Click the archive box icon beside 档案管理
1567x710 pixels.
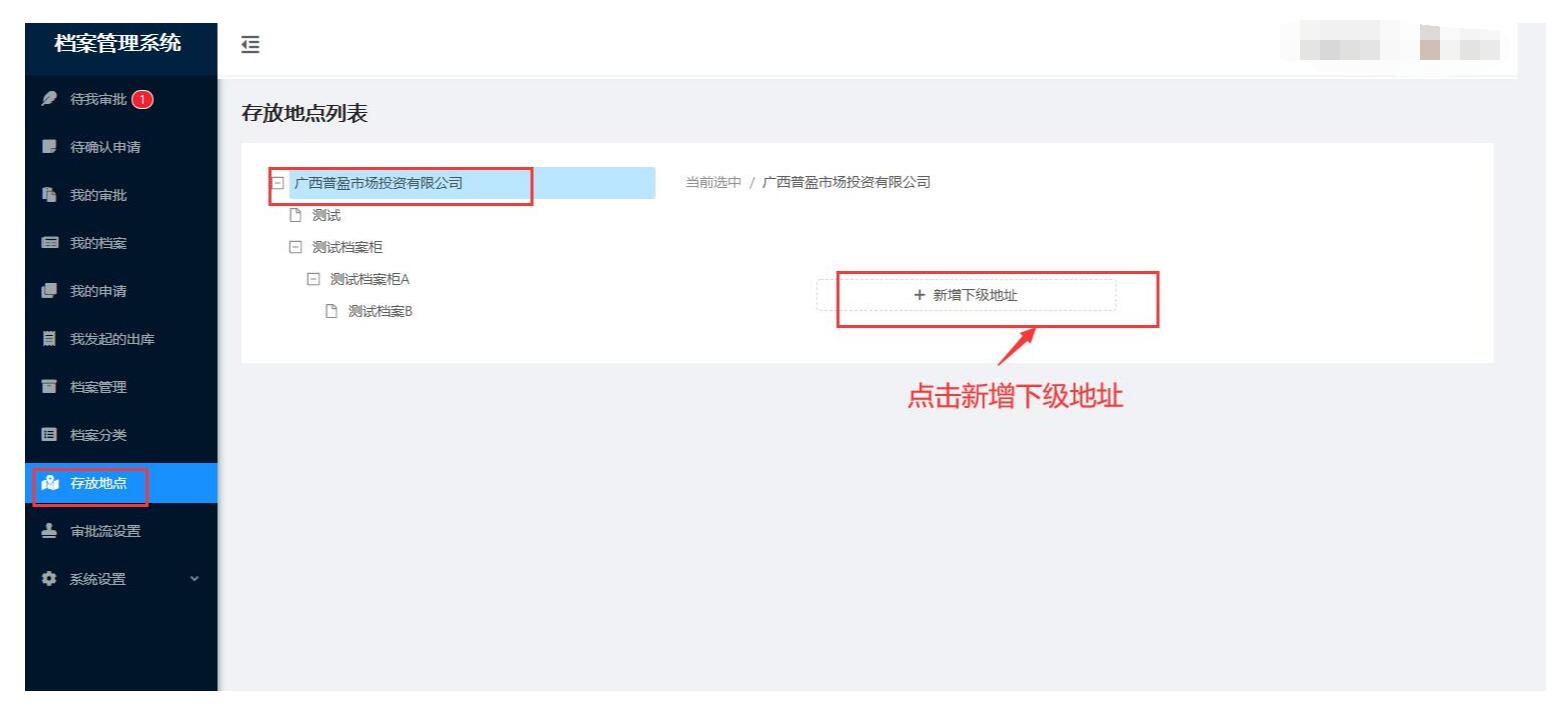(47, 387)
